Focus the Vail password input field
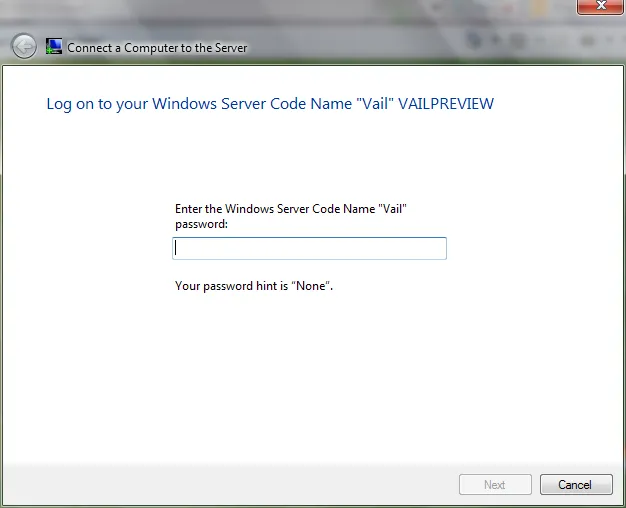This screenshot has height=508, width=626. [x=309, y=248]
